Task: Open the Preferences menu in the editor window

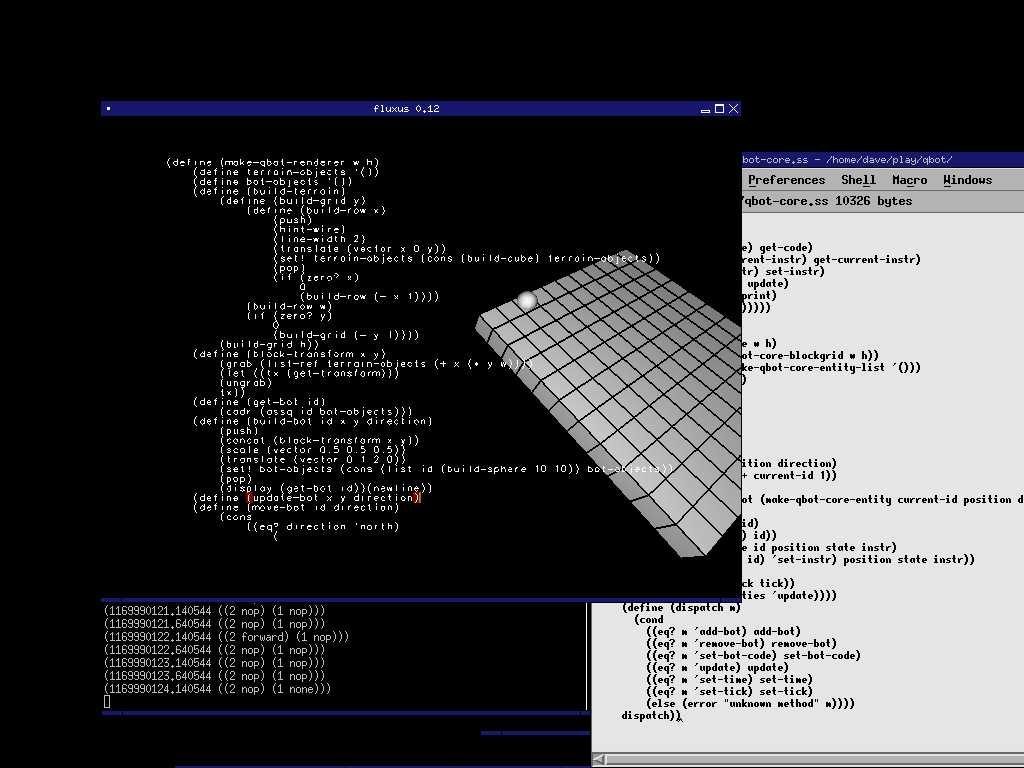Action: pyautogui.click(x=786, y=180)
